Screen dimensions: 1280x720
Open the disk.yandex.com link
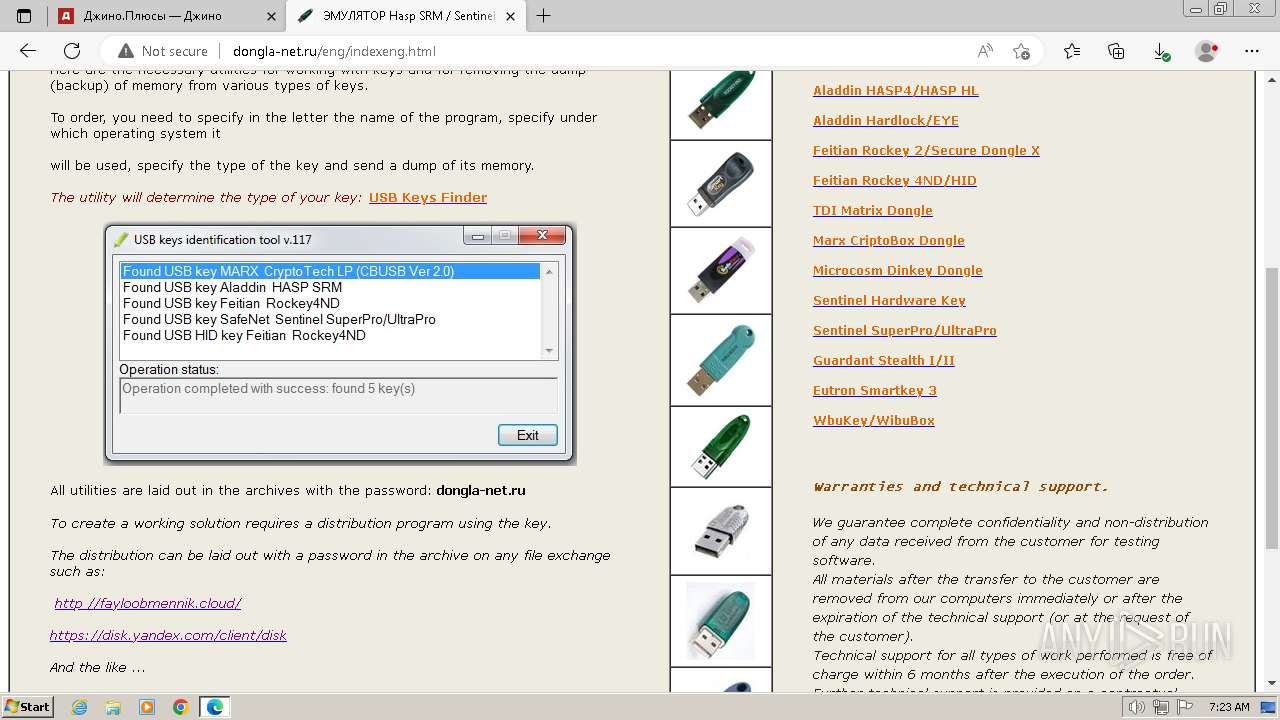tap(168, 635)
